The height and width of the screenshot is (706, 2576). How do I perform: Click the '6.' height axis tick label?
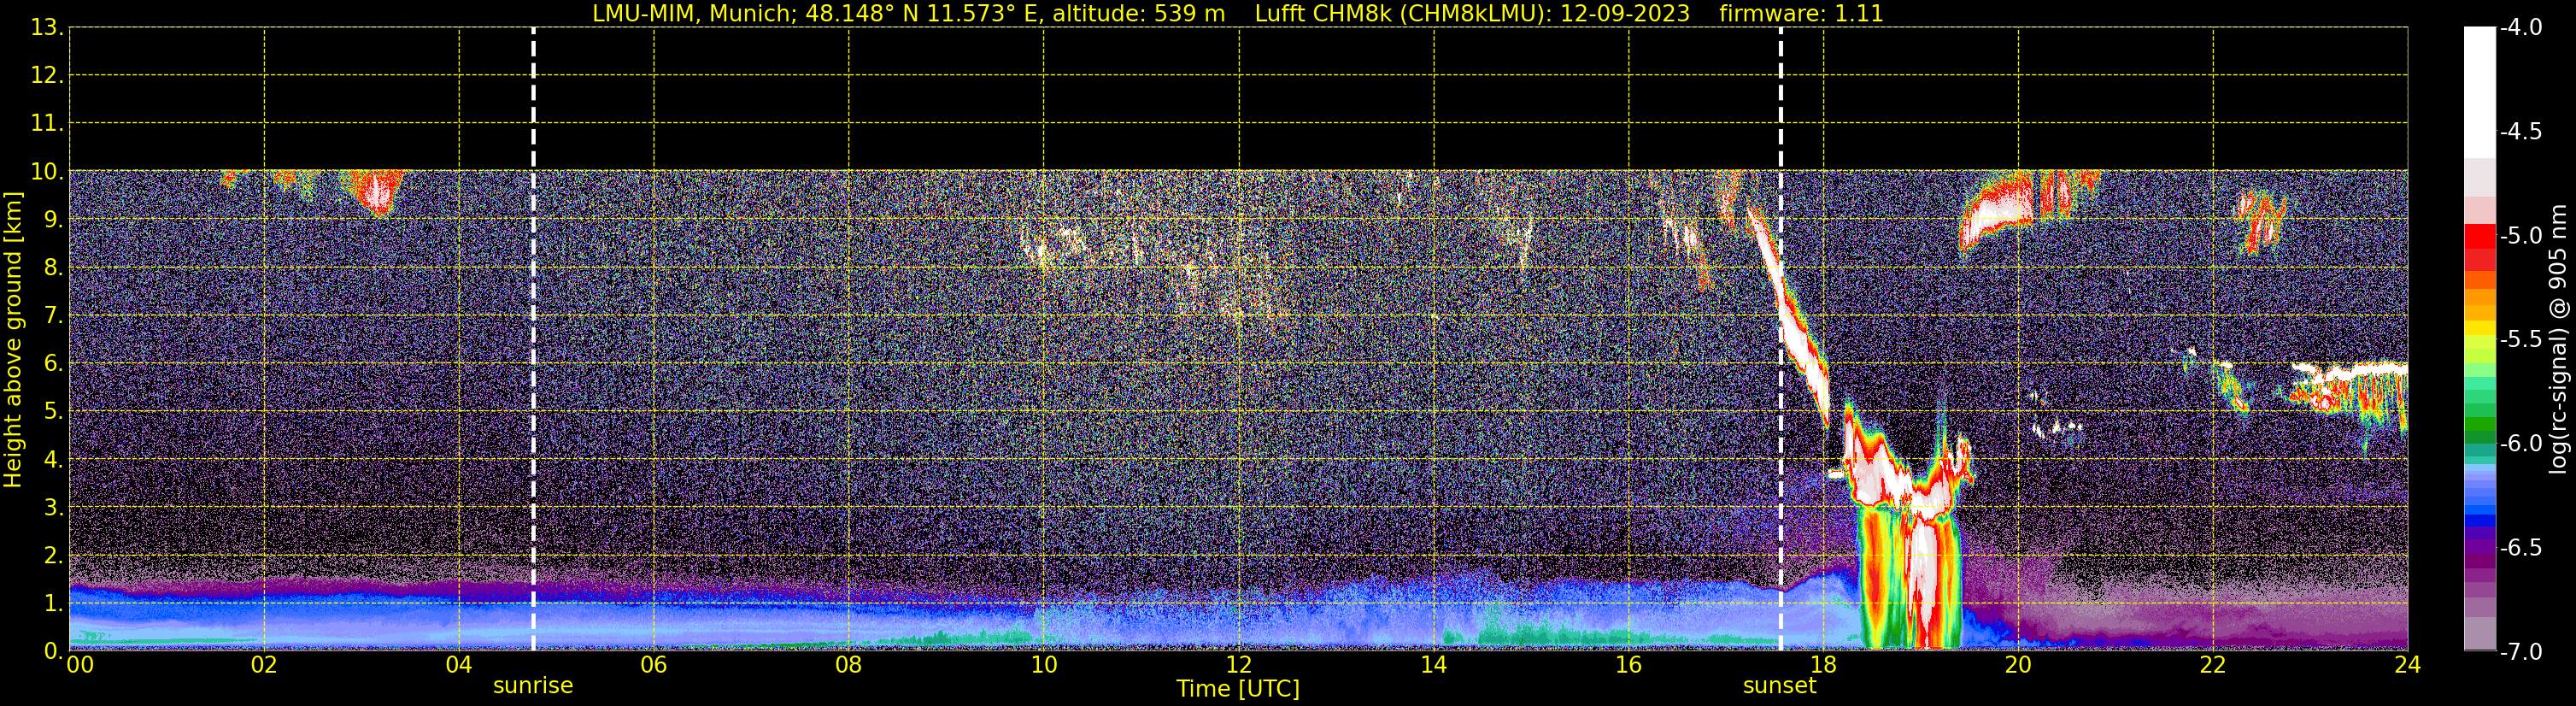tap(53, 363)
